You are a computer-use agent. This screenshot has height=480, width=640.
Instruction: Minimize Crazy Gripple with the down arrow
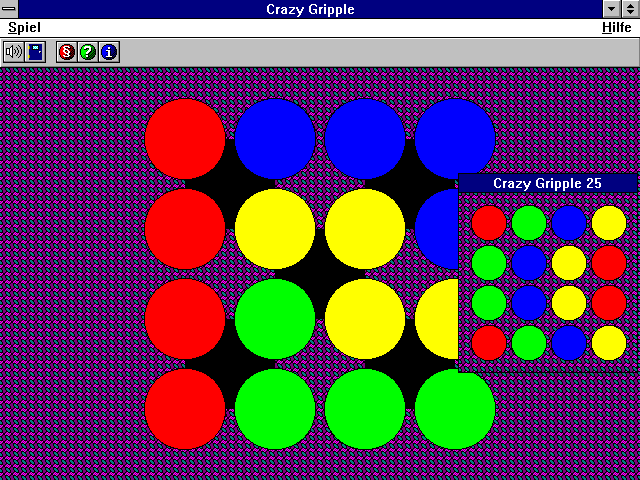(611, 9)
